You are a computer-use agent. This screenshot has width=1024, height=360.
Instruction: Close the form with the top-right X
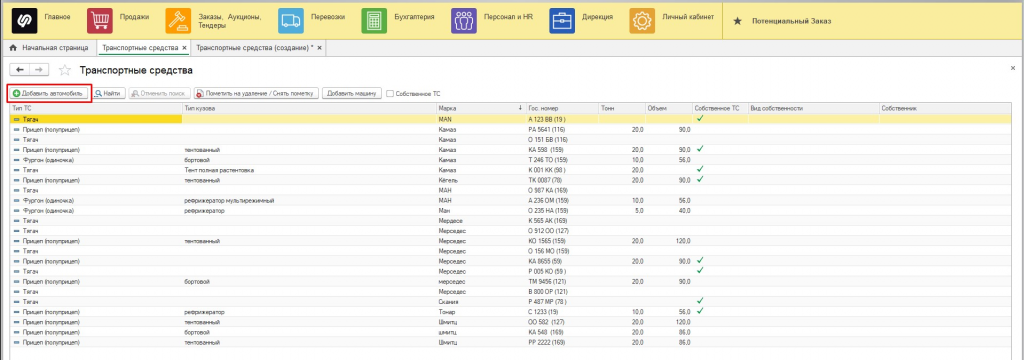[x=1013, y=68]
